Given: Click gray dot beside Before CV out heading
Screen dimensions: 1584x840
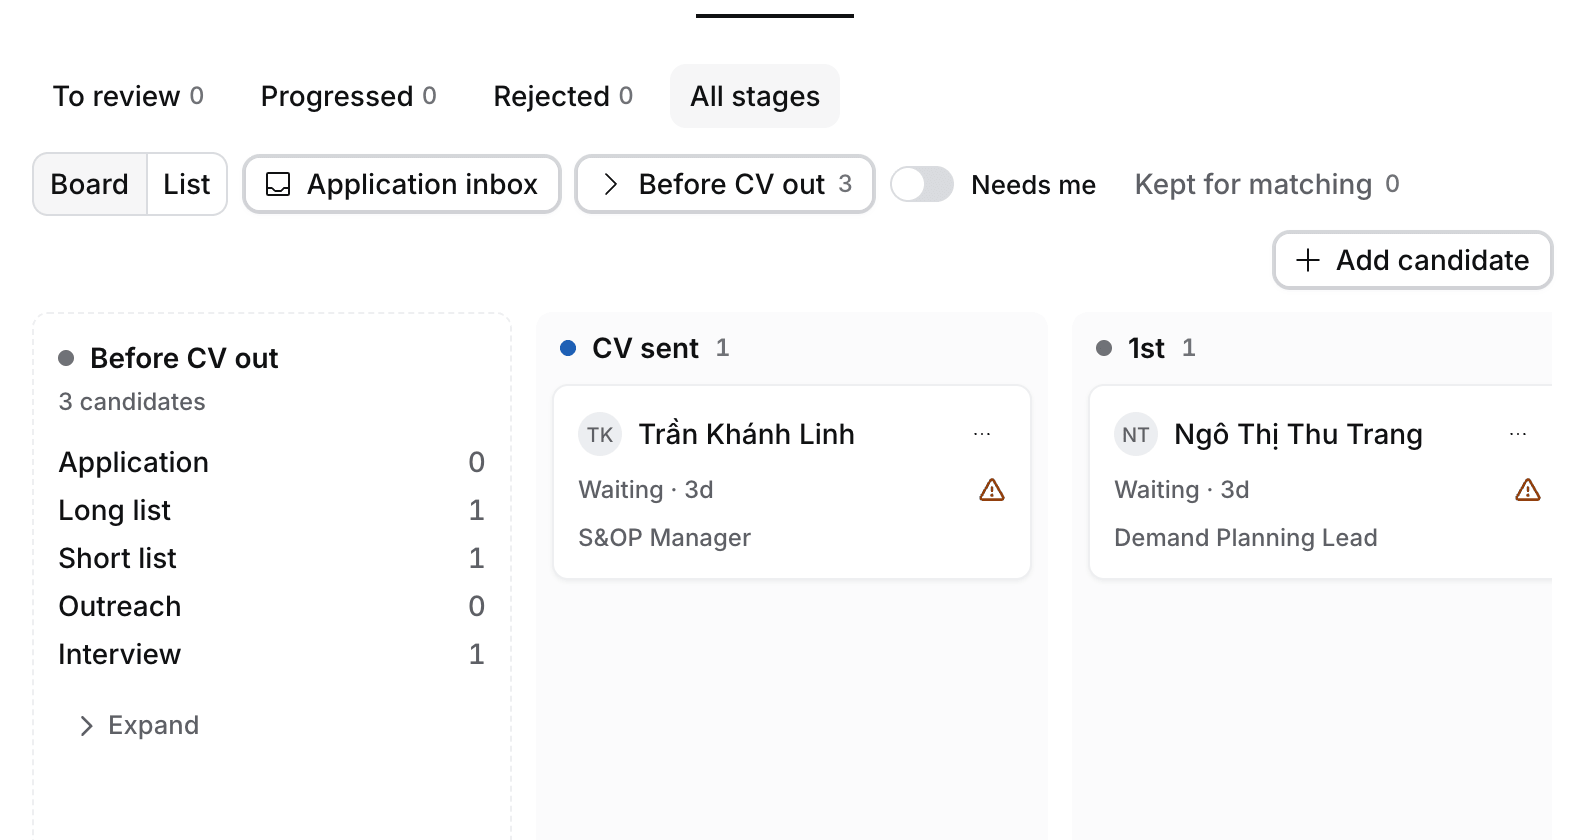Looking at the screenshot, I should (66, 358).
